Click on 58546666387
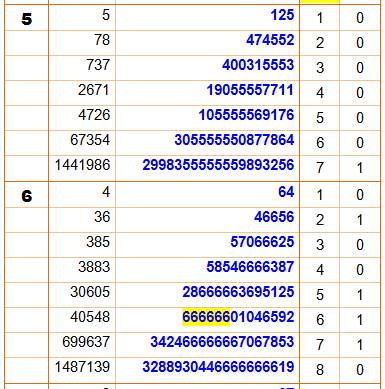The height and width of the screenshot is (389, 385). pos(250,267)
